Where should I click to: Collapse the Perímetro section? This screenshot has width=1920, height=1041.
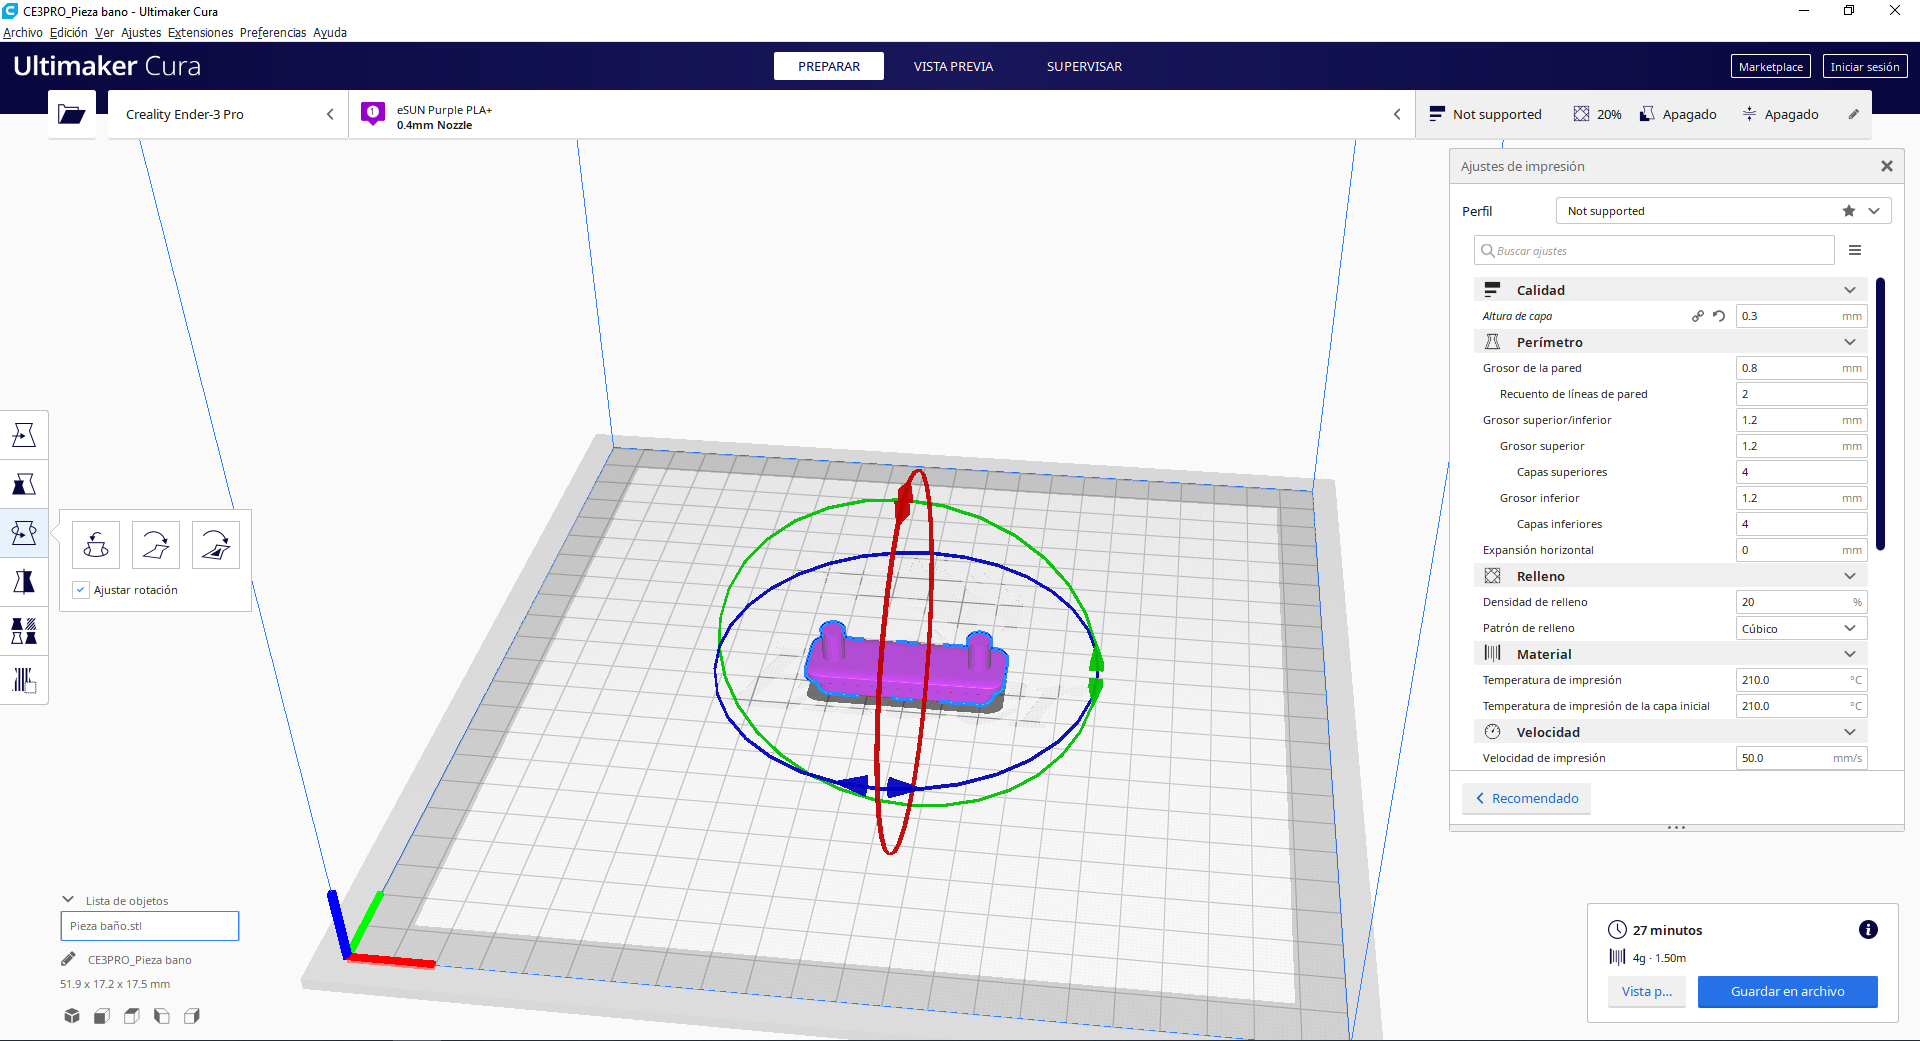click(1850, 342)
